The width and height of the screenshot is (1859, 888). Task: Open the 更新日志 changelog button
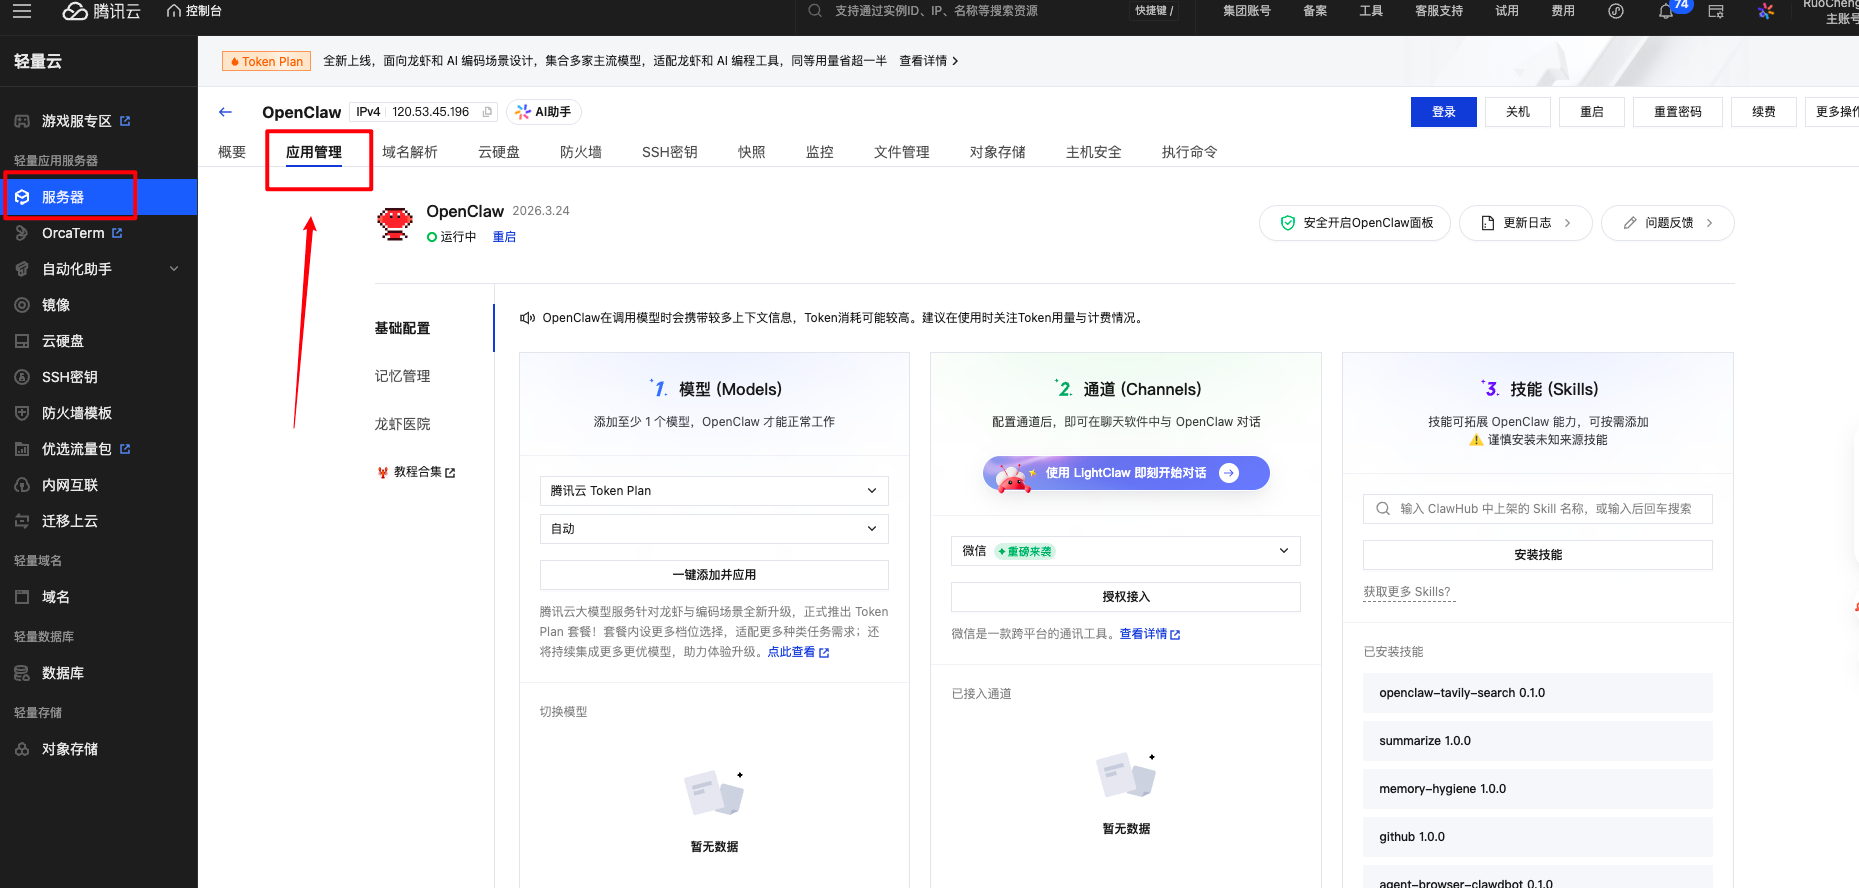click(x=1526, y=223)
